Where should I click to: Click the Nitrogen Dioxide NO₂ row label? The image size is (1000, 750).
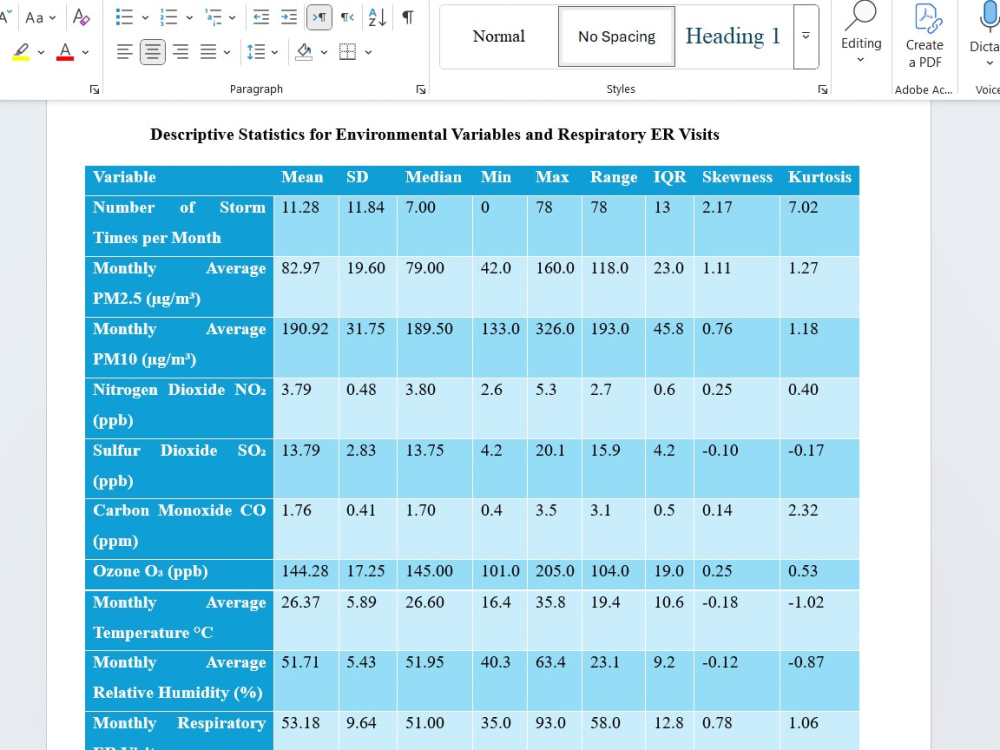(x=179, y=405)
